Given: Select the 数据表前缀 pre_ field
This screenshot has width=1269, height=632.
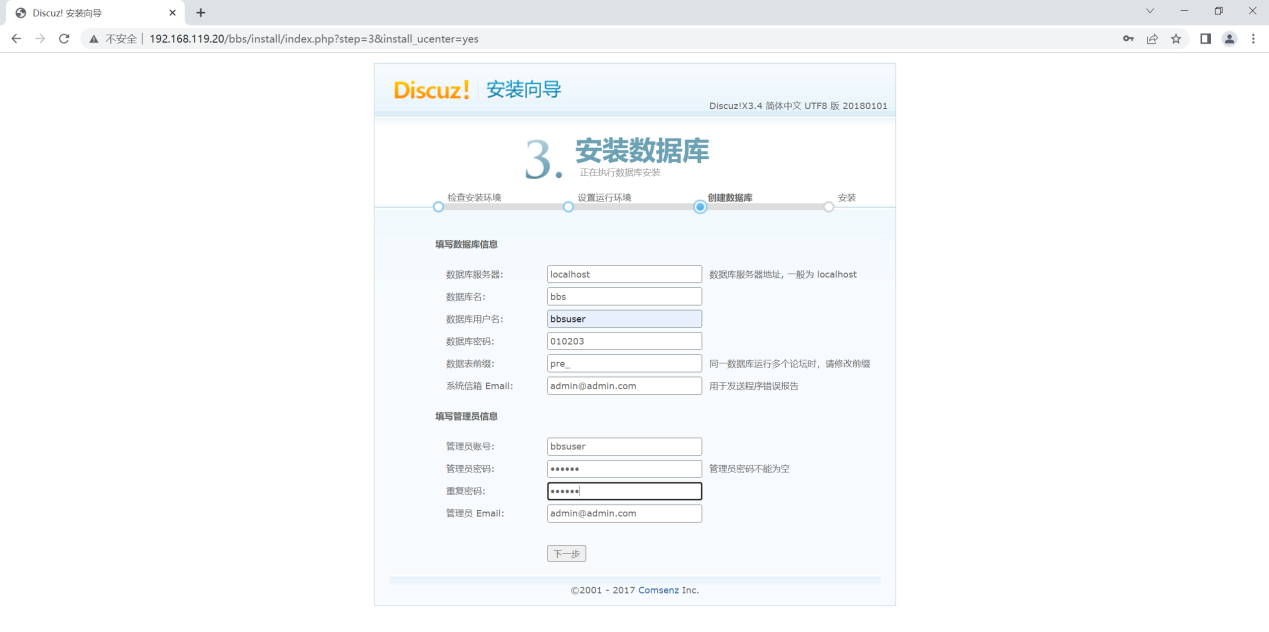Looking at the screenshot, I should [624, 363].
